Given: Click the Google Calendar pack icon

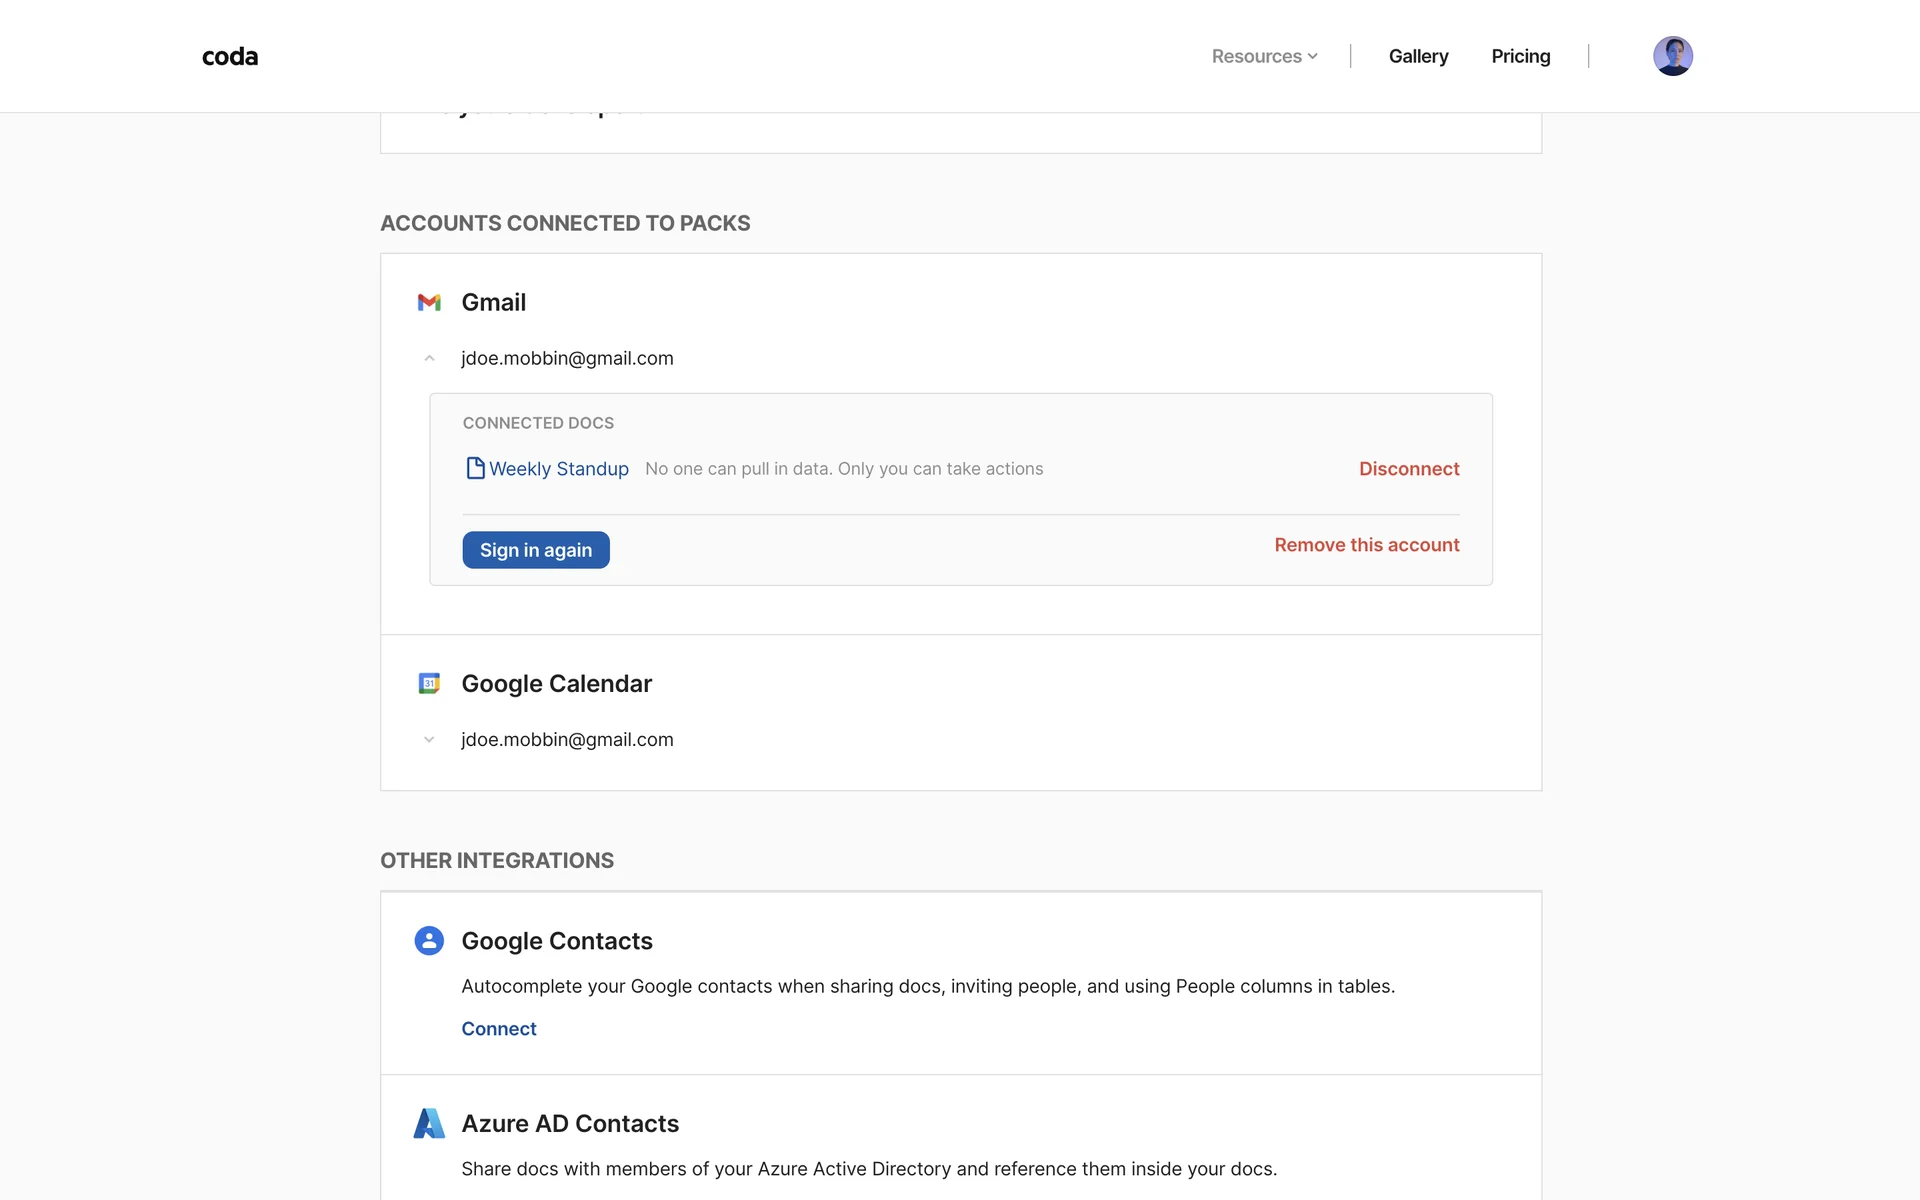Looking at the screenshot, I should coord(429,684).
